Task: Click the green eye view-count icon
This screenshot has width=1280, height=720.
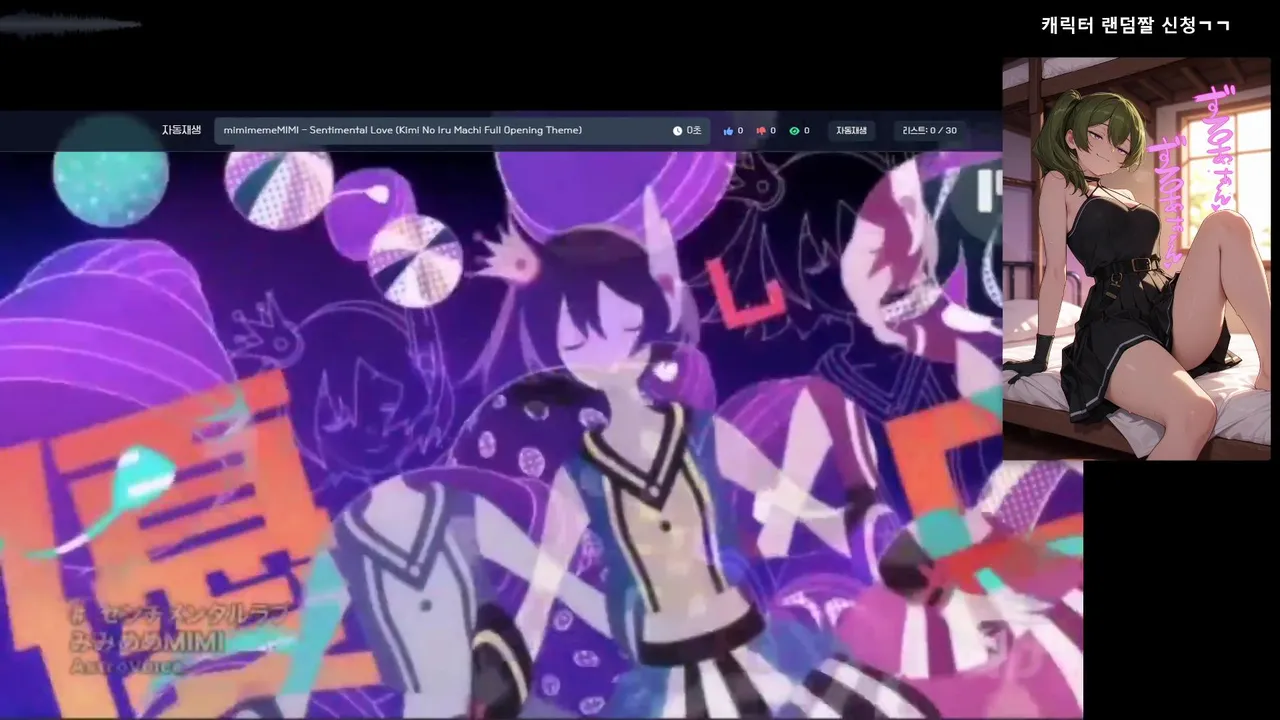Action: (x=794, y=131)
